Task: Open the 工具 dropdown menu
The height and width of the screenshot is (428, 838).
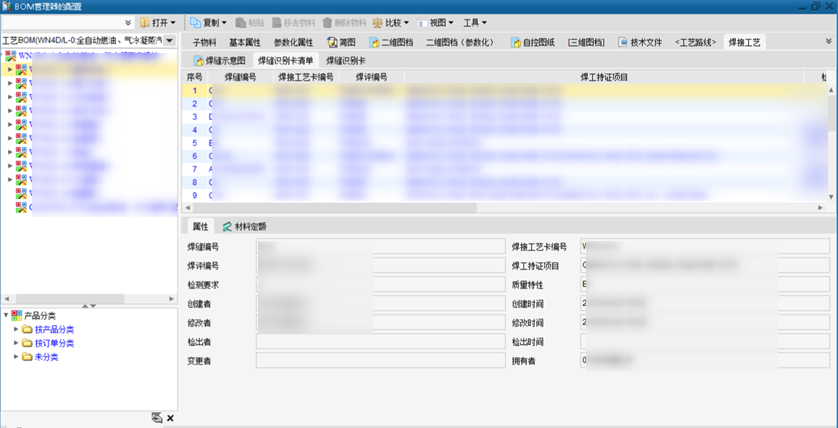Action: pos(475,22)
